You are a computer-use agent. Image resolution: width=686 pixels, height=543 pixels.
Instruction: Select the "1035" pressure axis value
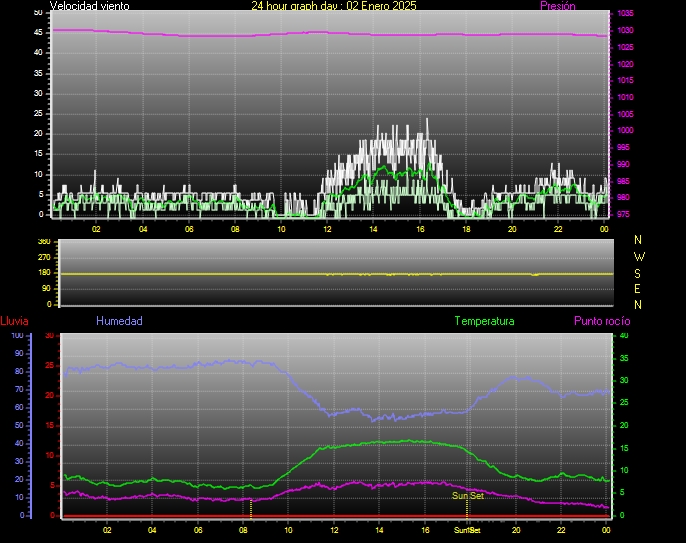(x=625, y=14)
